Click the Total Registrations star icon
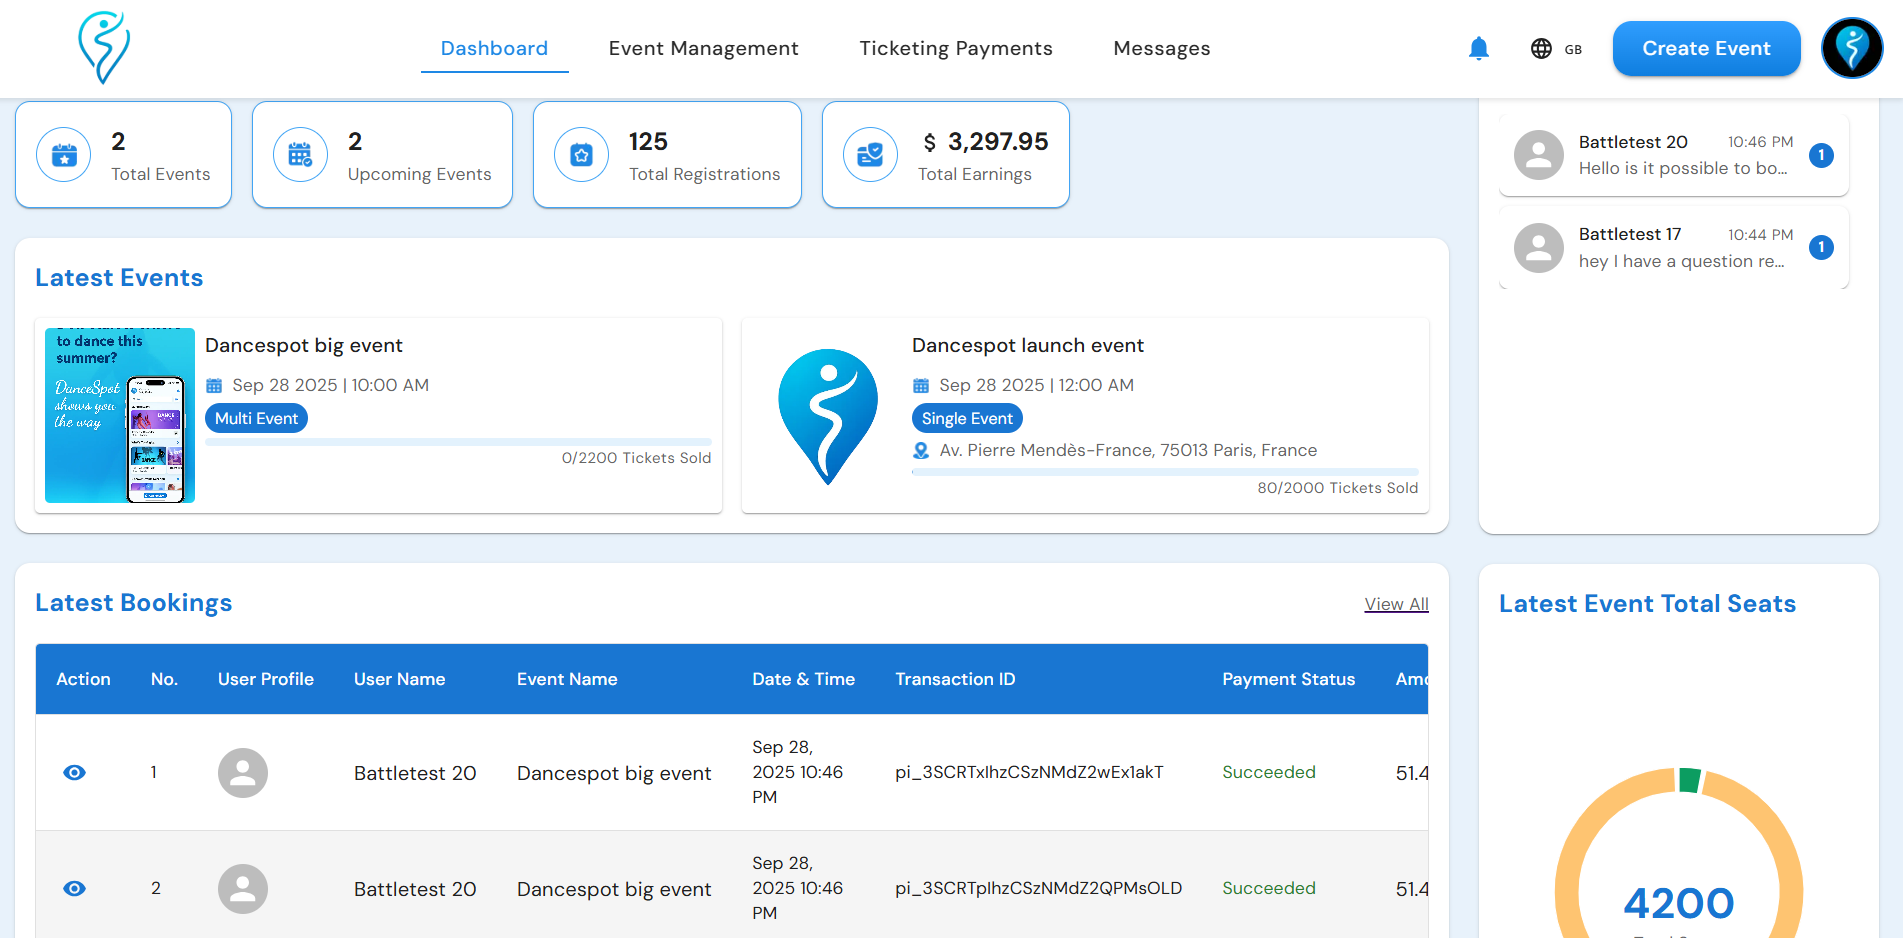This screenshot has width=1903, height=938. pos(581,154)
